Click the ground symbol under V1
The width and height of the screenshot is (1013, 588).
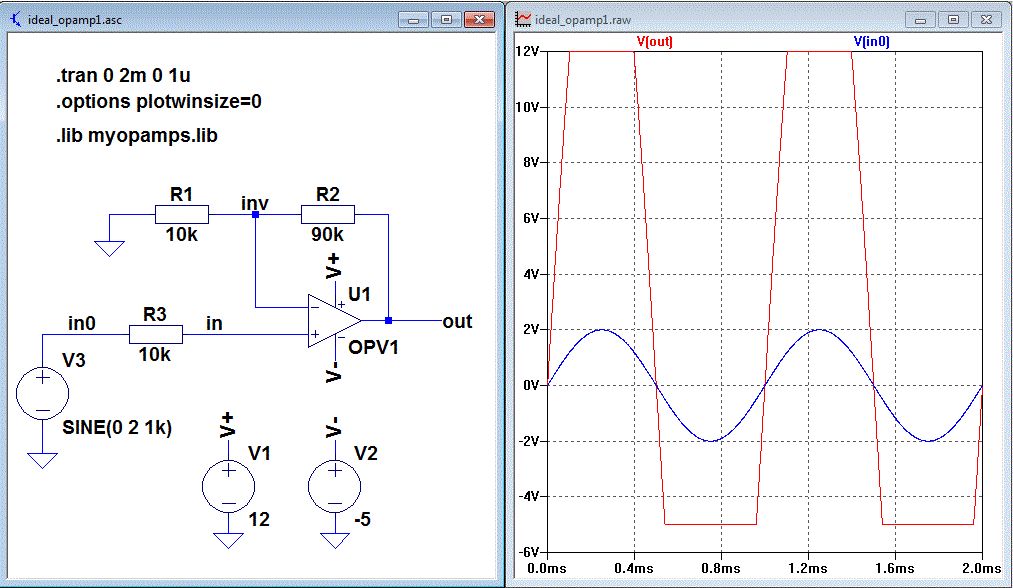click(229, 541)
